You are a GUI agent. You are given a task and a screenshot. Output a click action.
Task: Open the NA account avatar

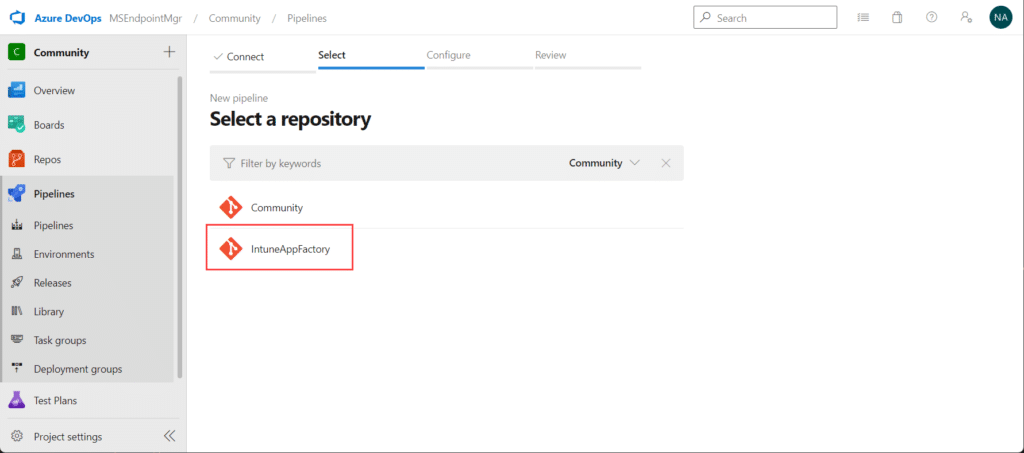click(x=1000, y=18)
